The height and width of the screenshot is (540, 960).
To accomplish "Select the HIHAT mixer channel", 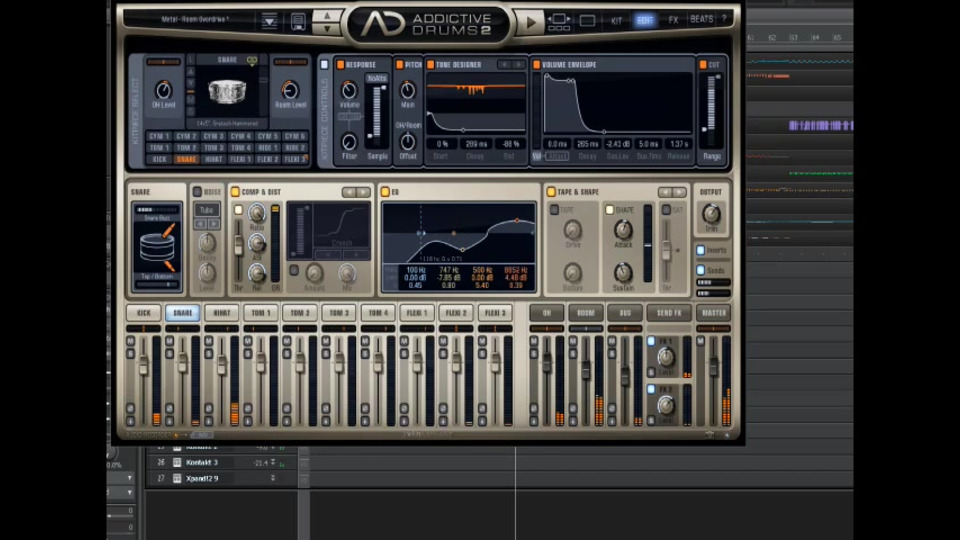I will coord(222,313).
